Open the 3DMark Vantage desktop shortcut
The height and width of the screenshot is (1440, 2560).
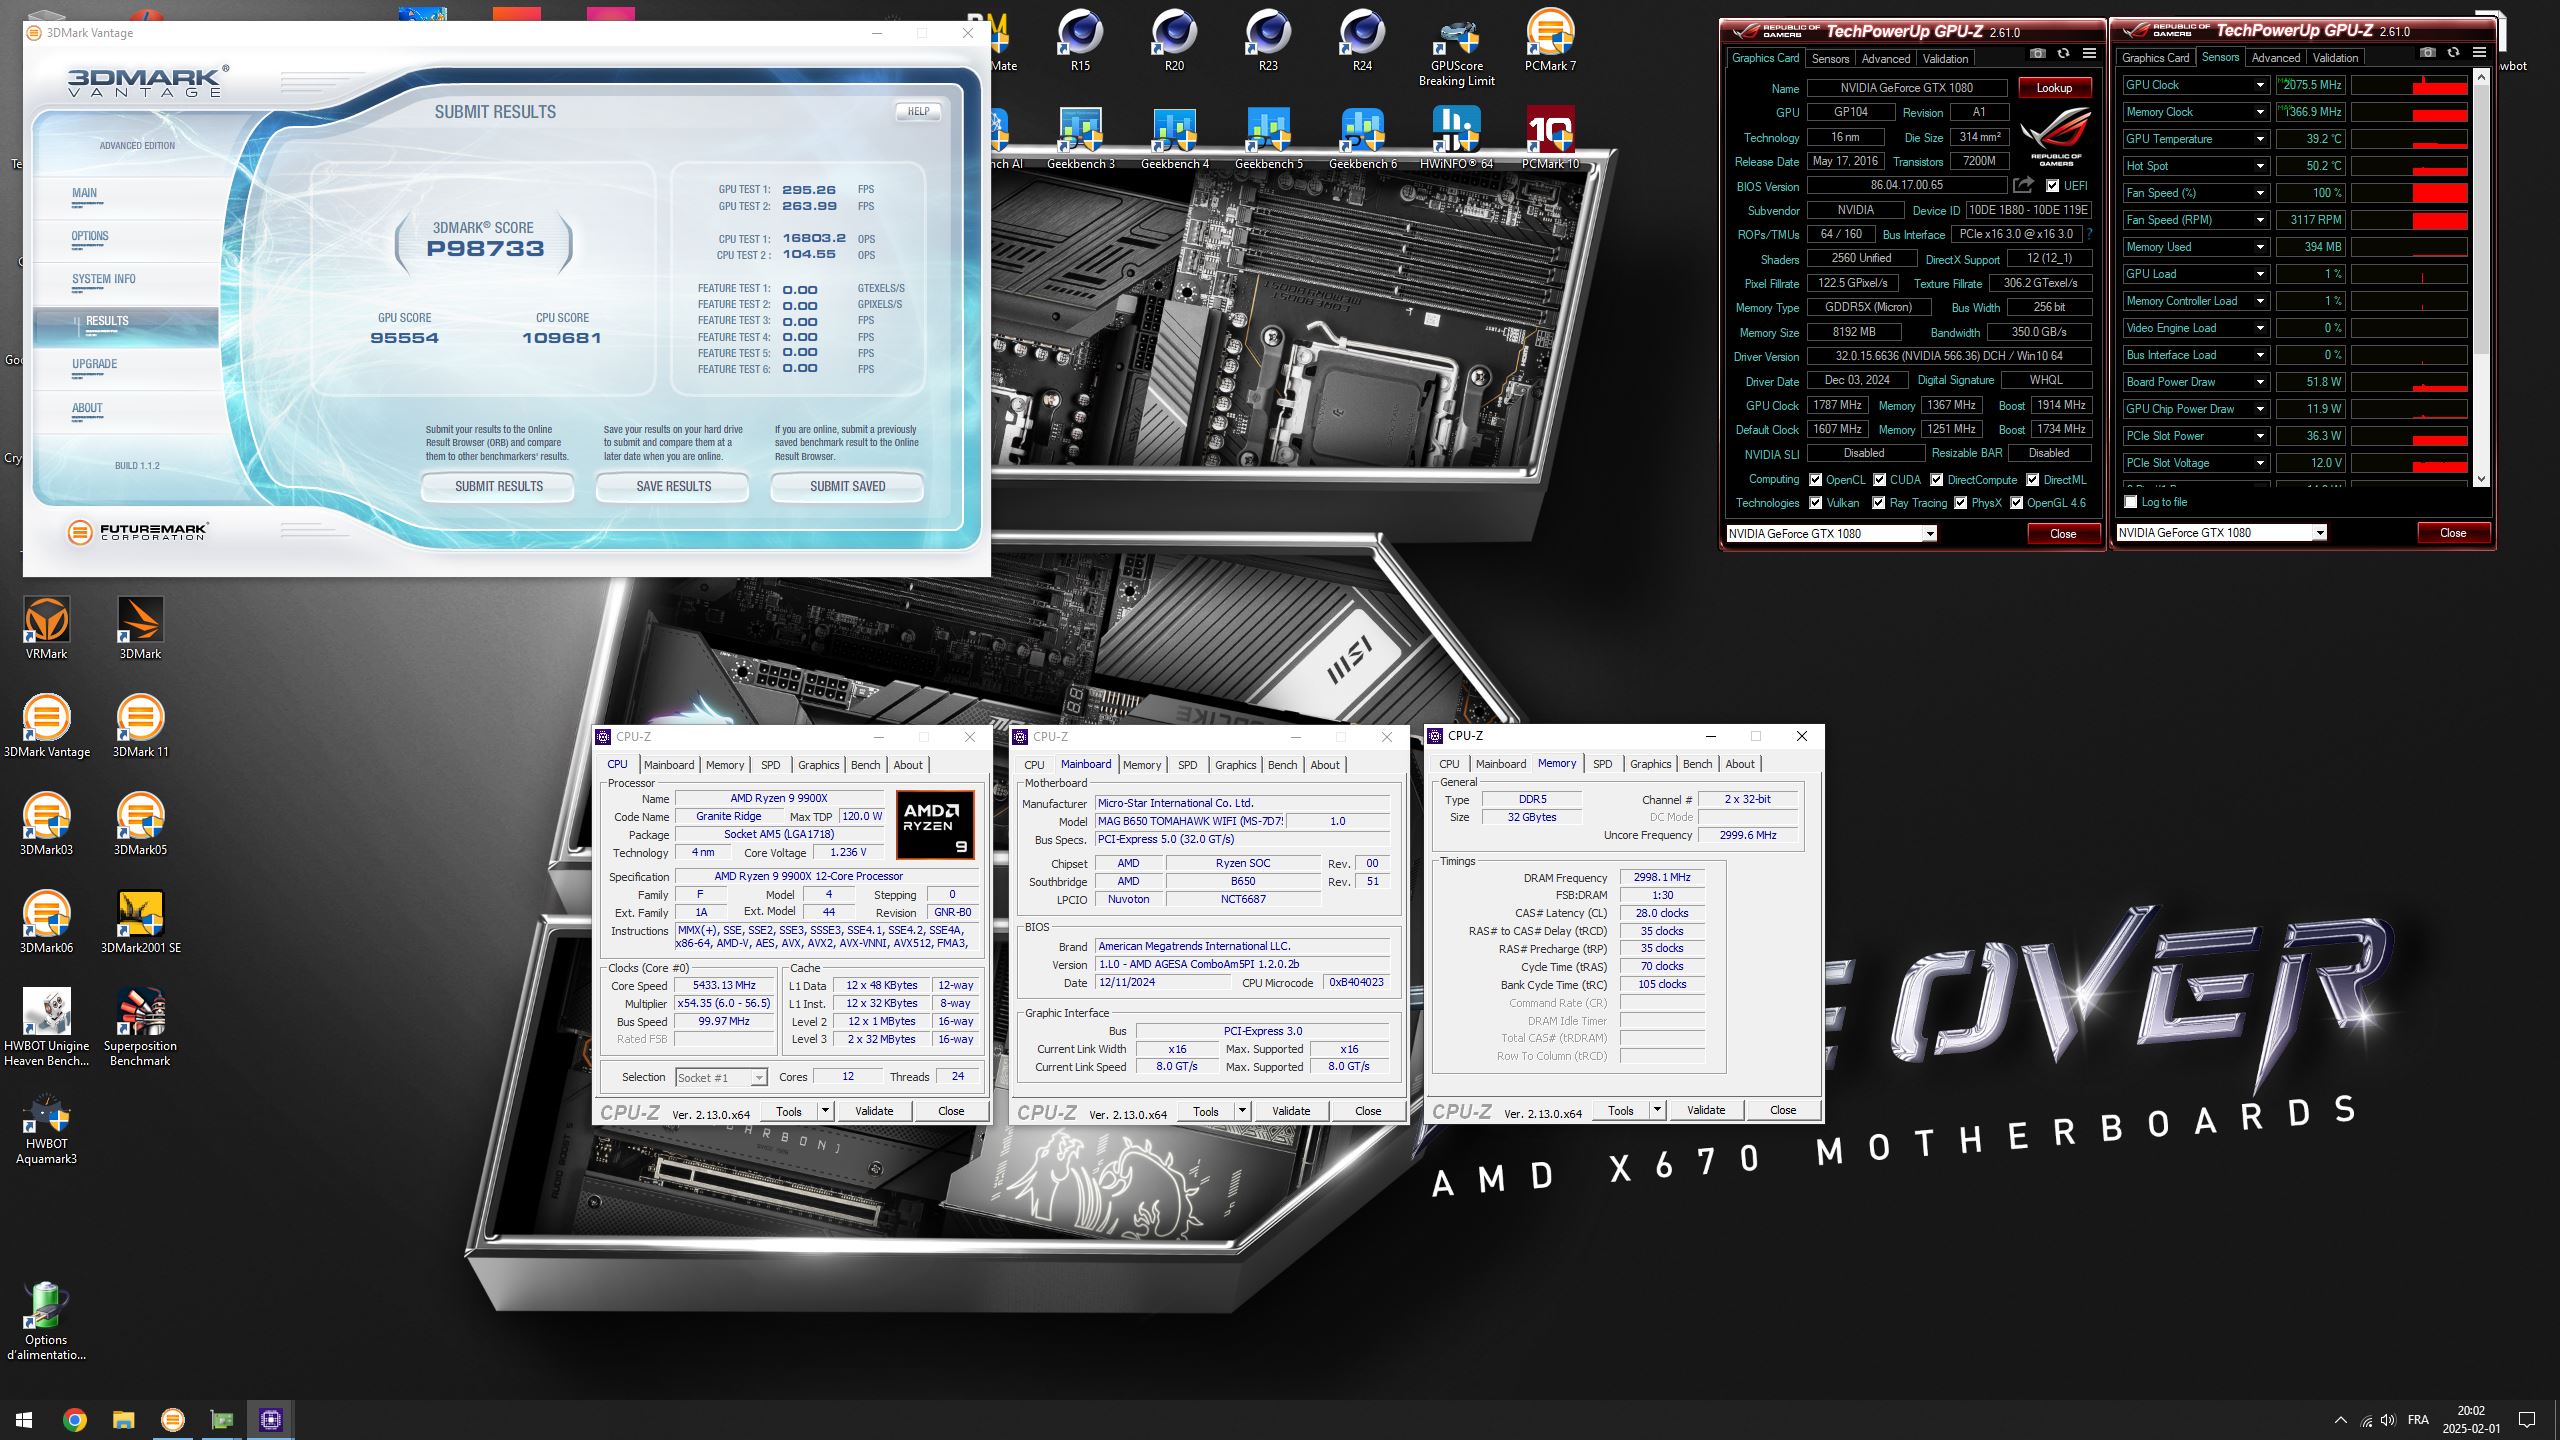[46, 726]
